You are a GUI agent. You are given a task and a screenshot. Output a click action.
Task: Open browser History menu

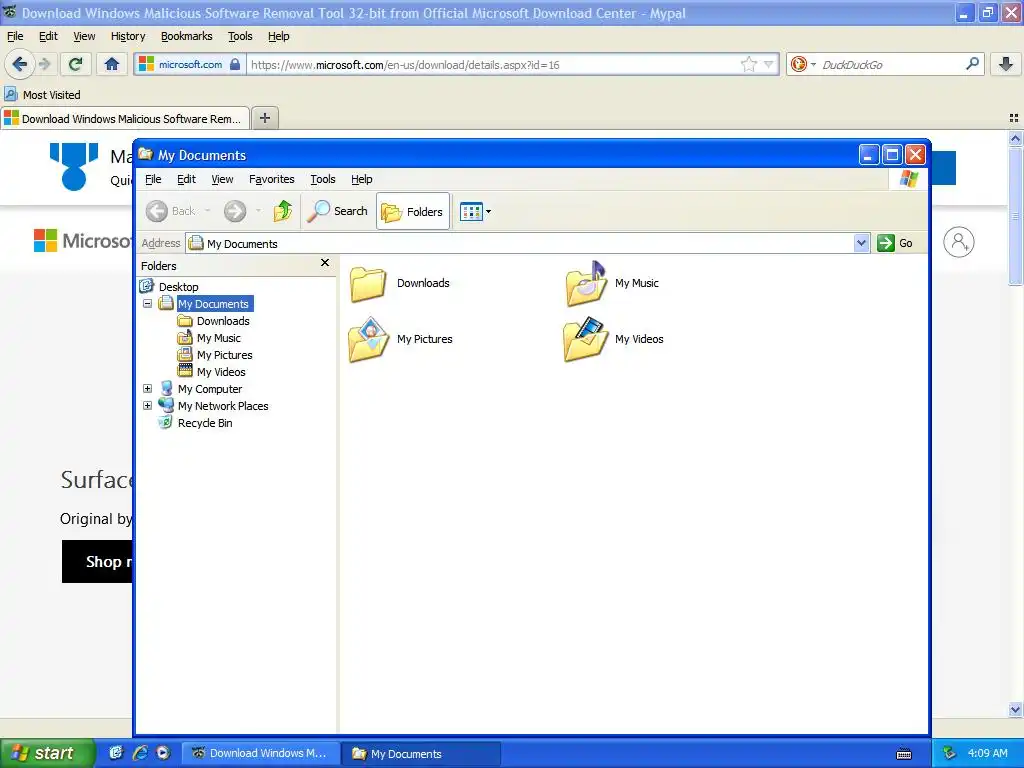tap(128, 36)
